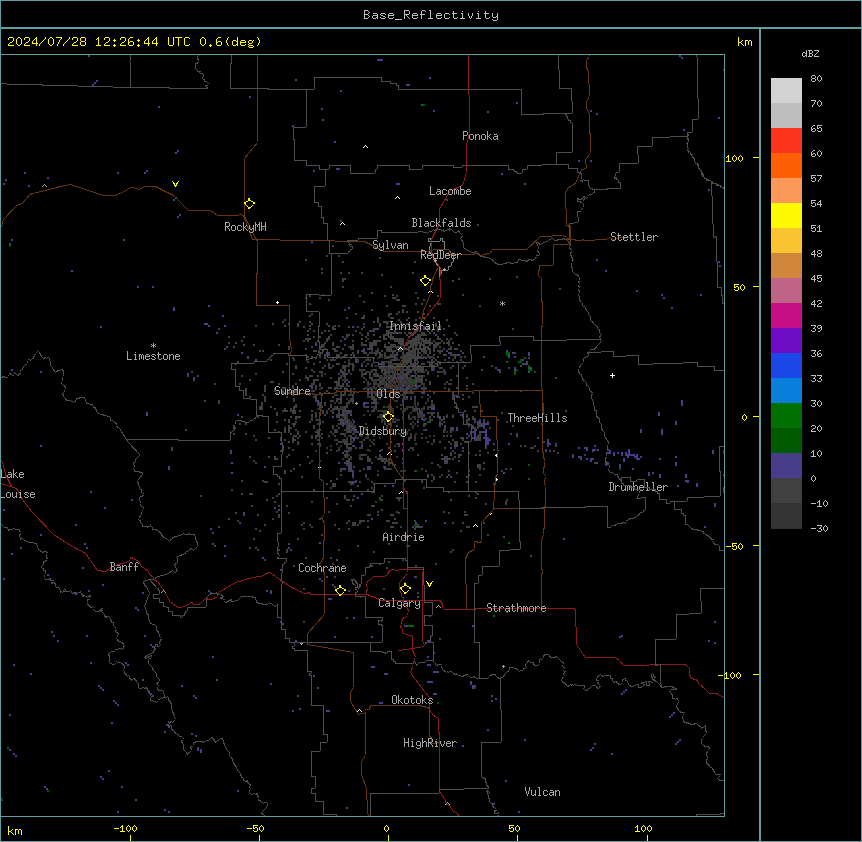The width and height of the screenshot is (862, 842).
Task: Pick the bright green 20-30 dBZ legend swatch
Action: click(x=786, y=416)
